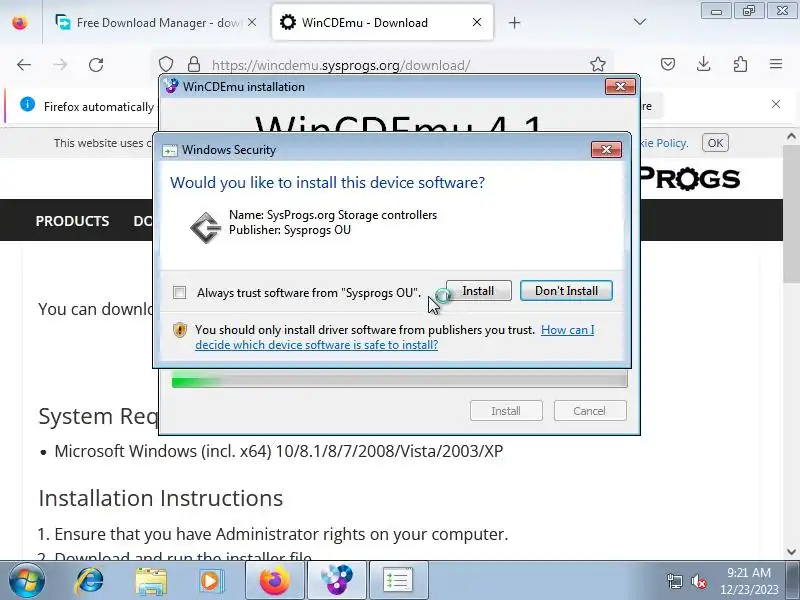800x600 pixels.
Task: Click Cancel in the WinCDEmu installation window
Action: (590, 411)
